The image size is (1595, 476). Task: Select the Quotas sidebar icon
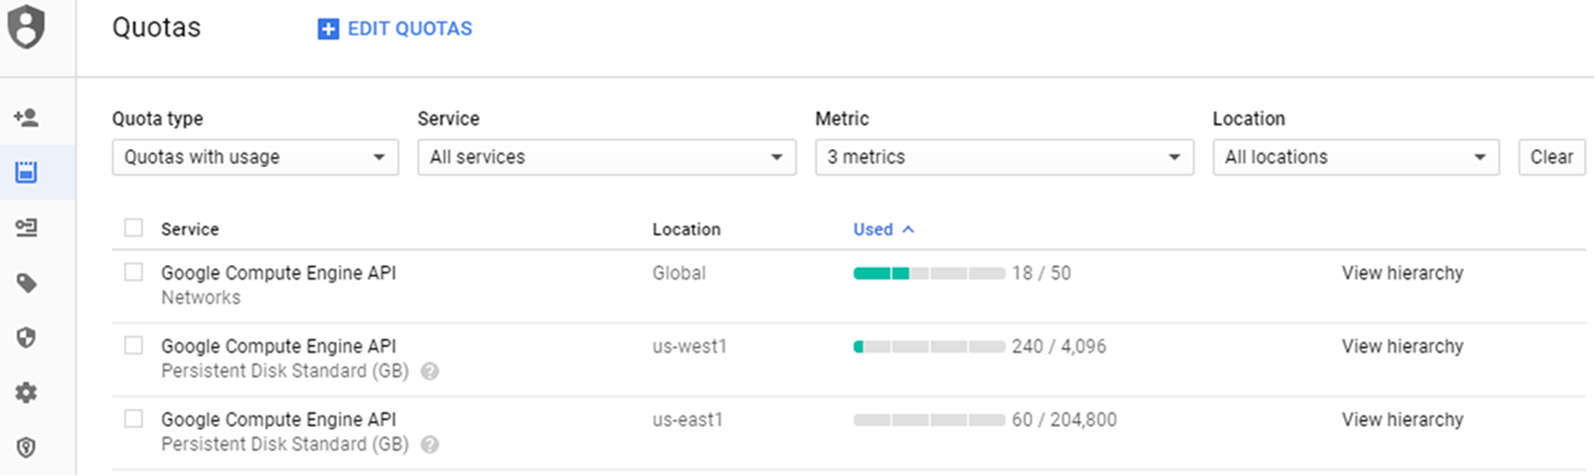(26, 172)
